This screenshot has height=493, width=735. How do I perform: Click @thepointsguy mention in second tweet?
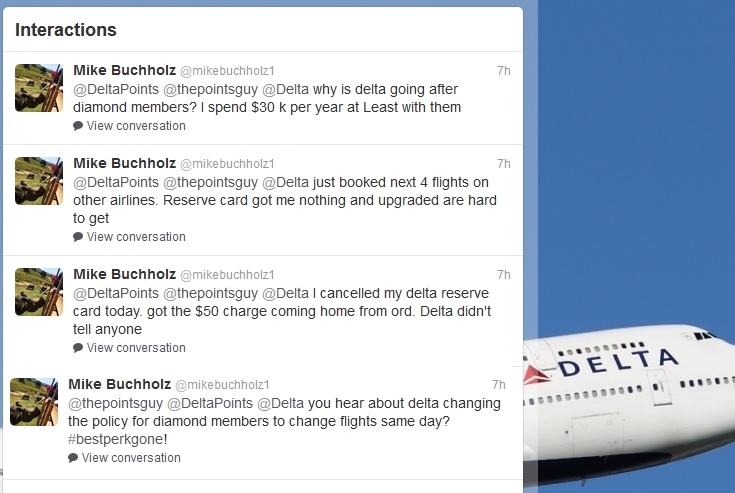[x=210, y=182]
